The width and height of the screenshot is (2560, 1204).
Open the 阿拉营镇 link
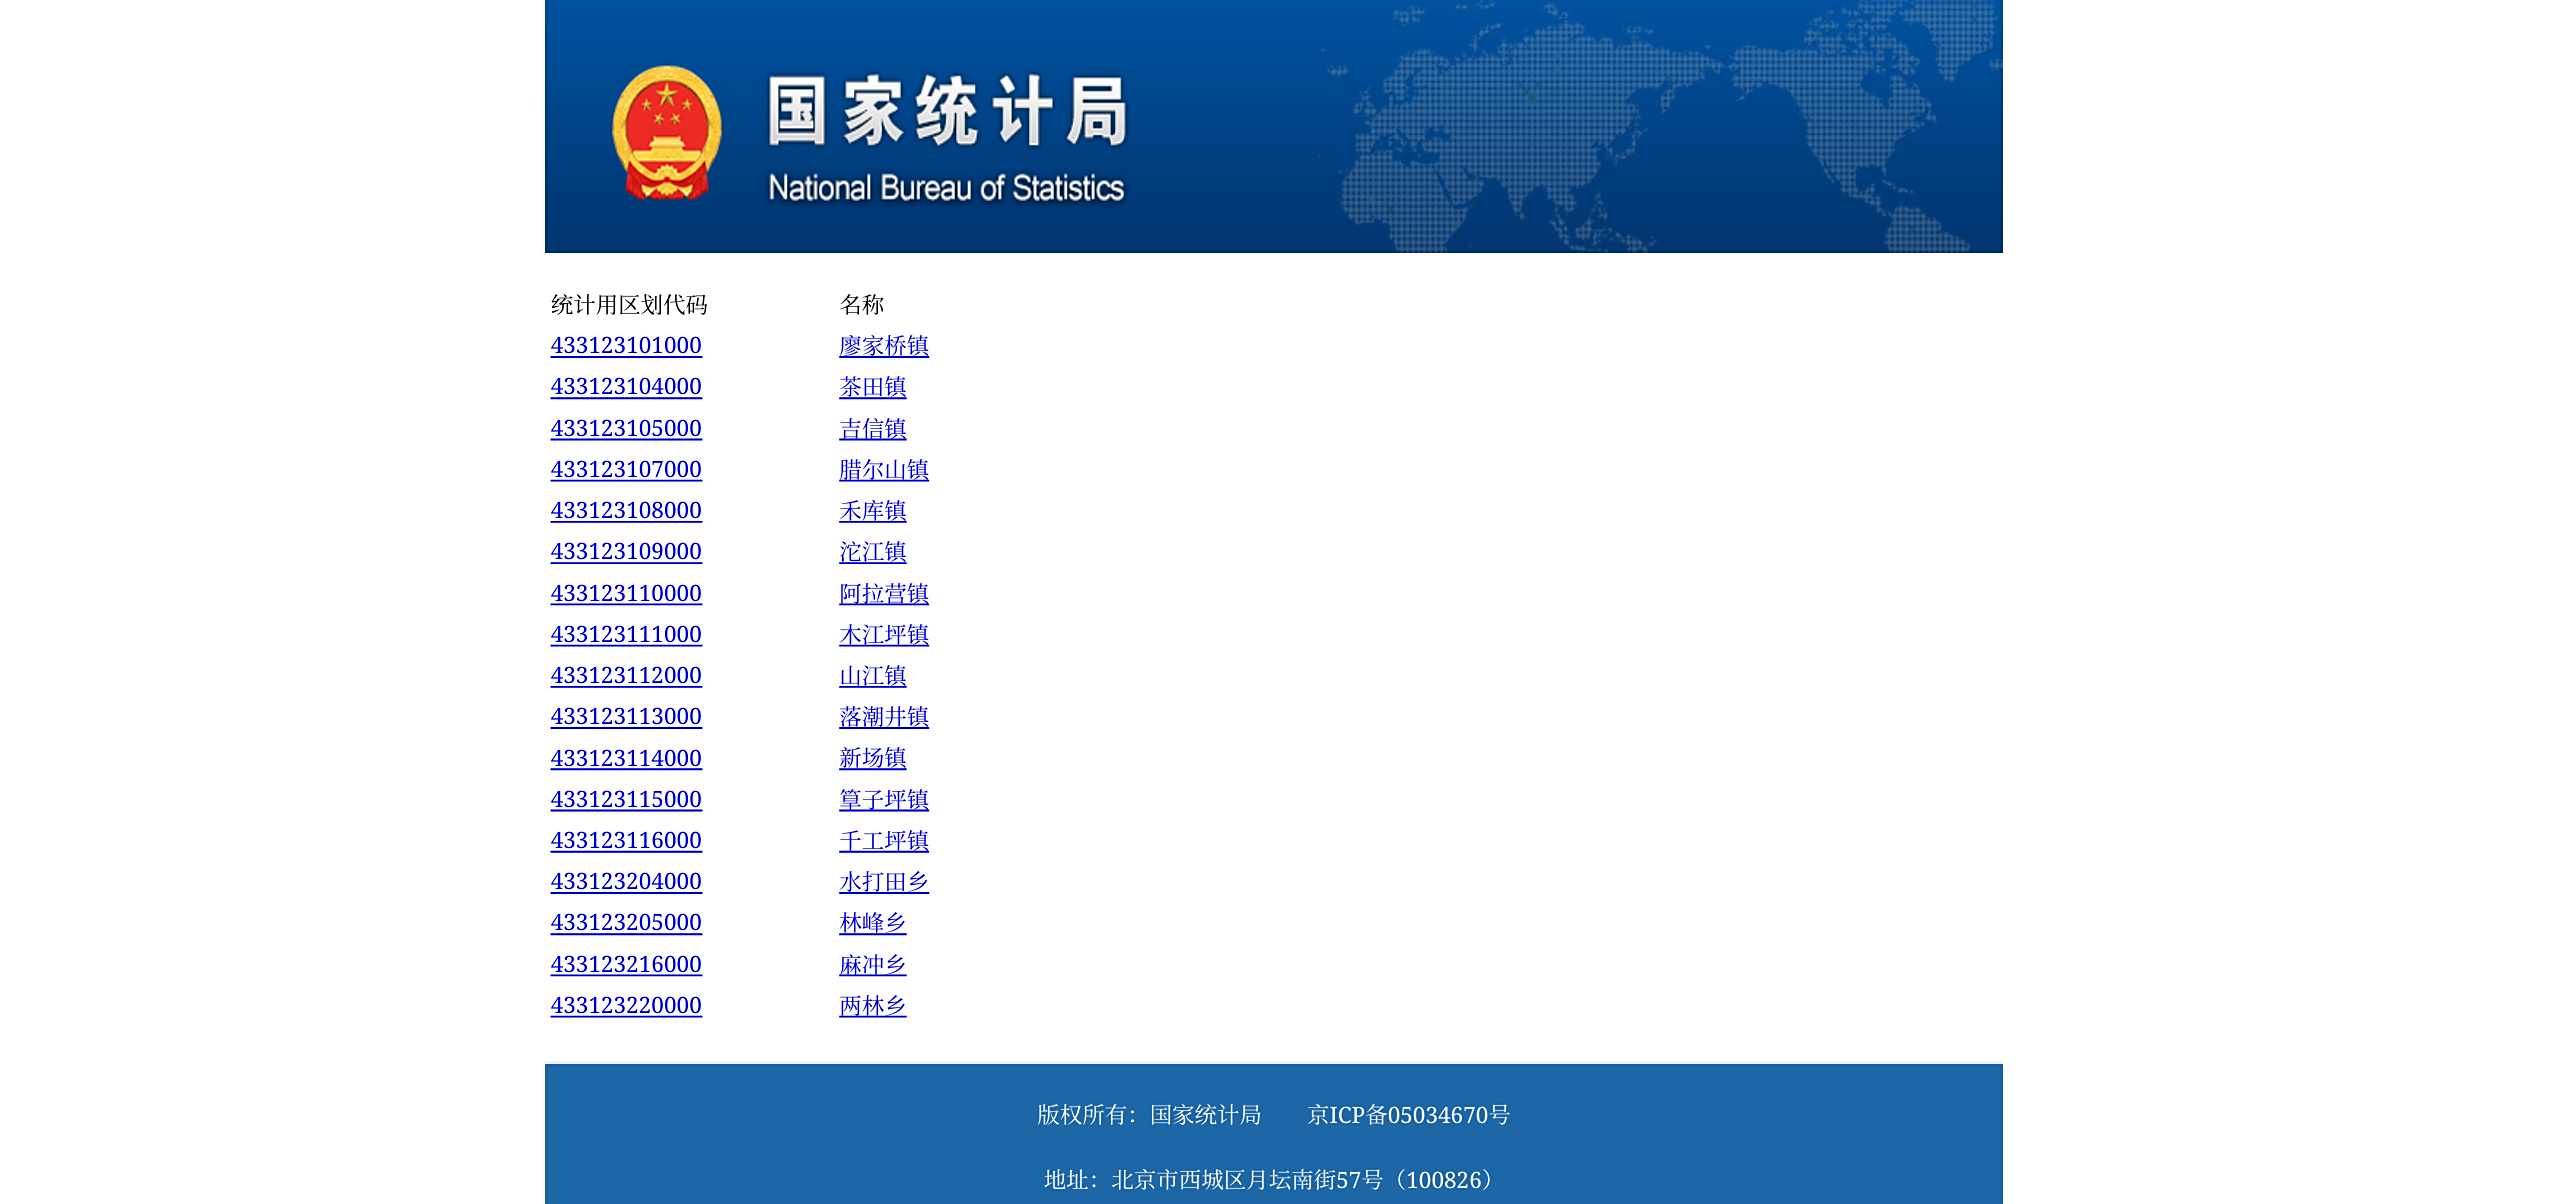(883, 594)
